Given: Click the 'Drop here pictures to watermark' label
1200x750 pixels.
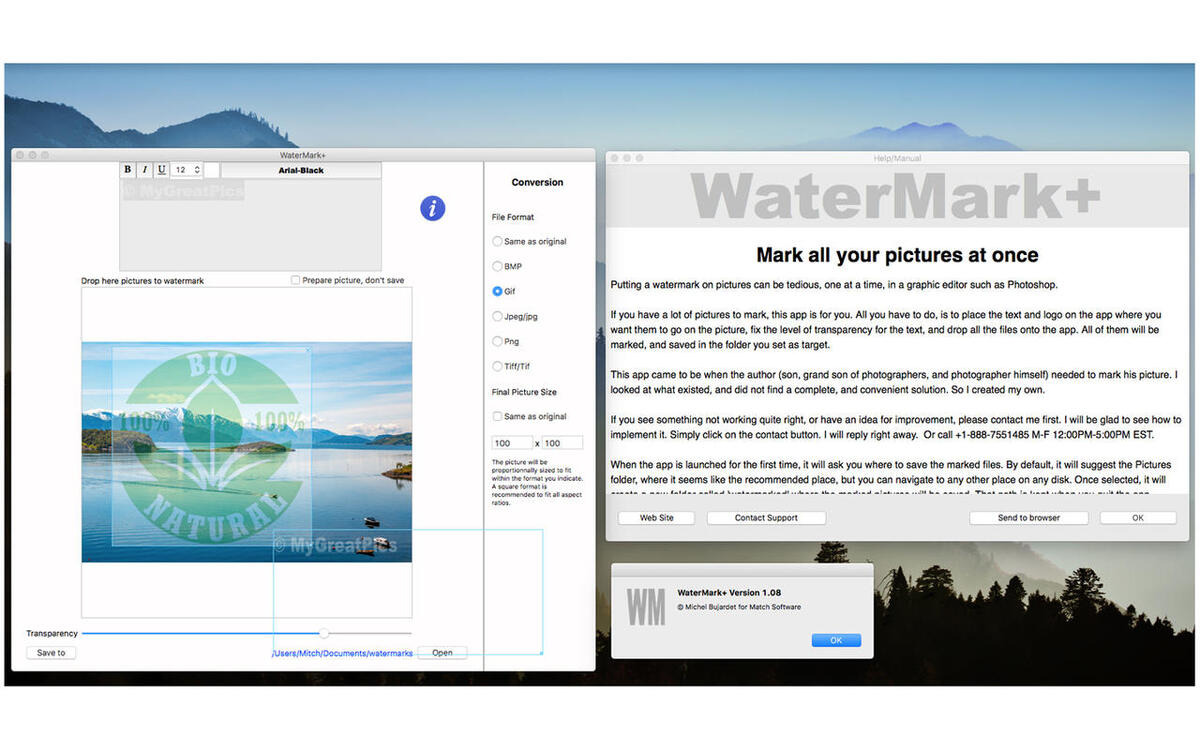Looking at the screenshot, I should point(142,281).
